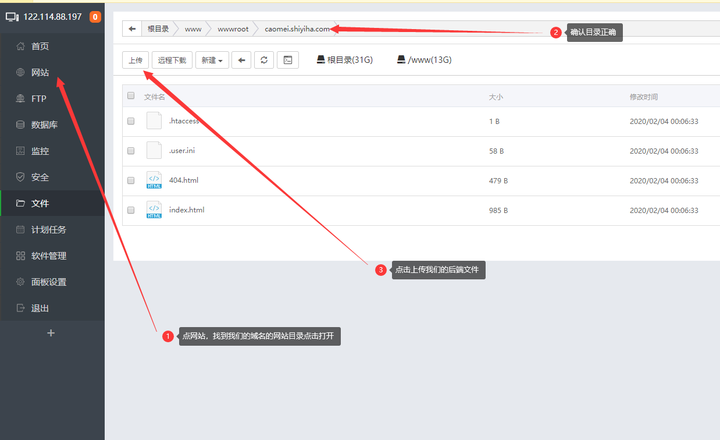Image resolution: width=720 pixels, height=440 pixels.
Task: Click the plus icon below sidebar menu
Action: pos(51,333)
